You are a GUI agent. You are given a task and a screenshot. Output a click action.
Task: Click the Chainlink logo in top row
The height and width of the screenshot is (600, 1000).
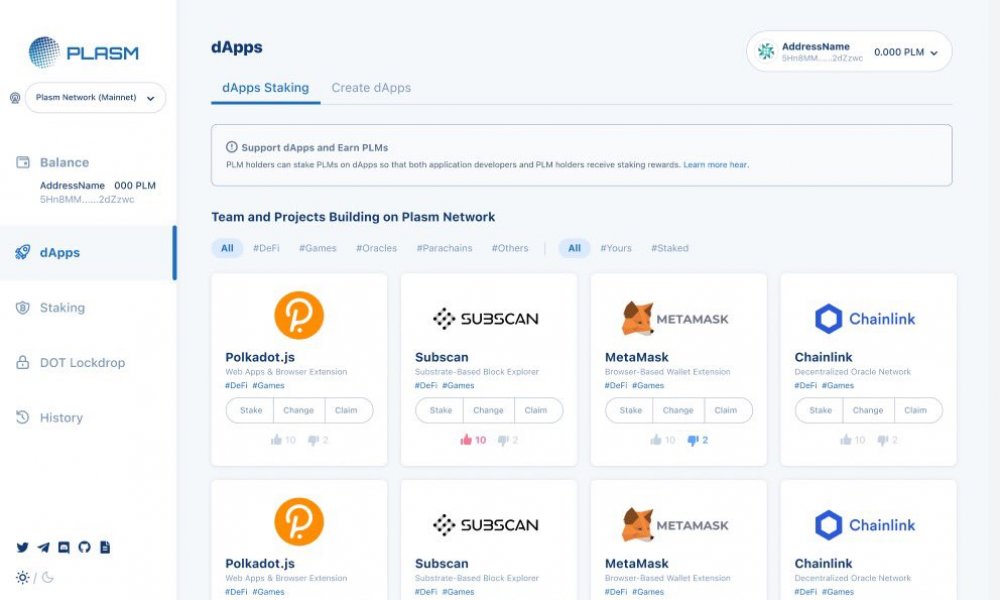pyautogui.click(x=865, y=318)
